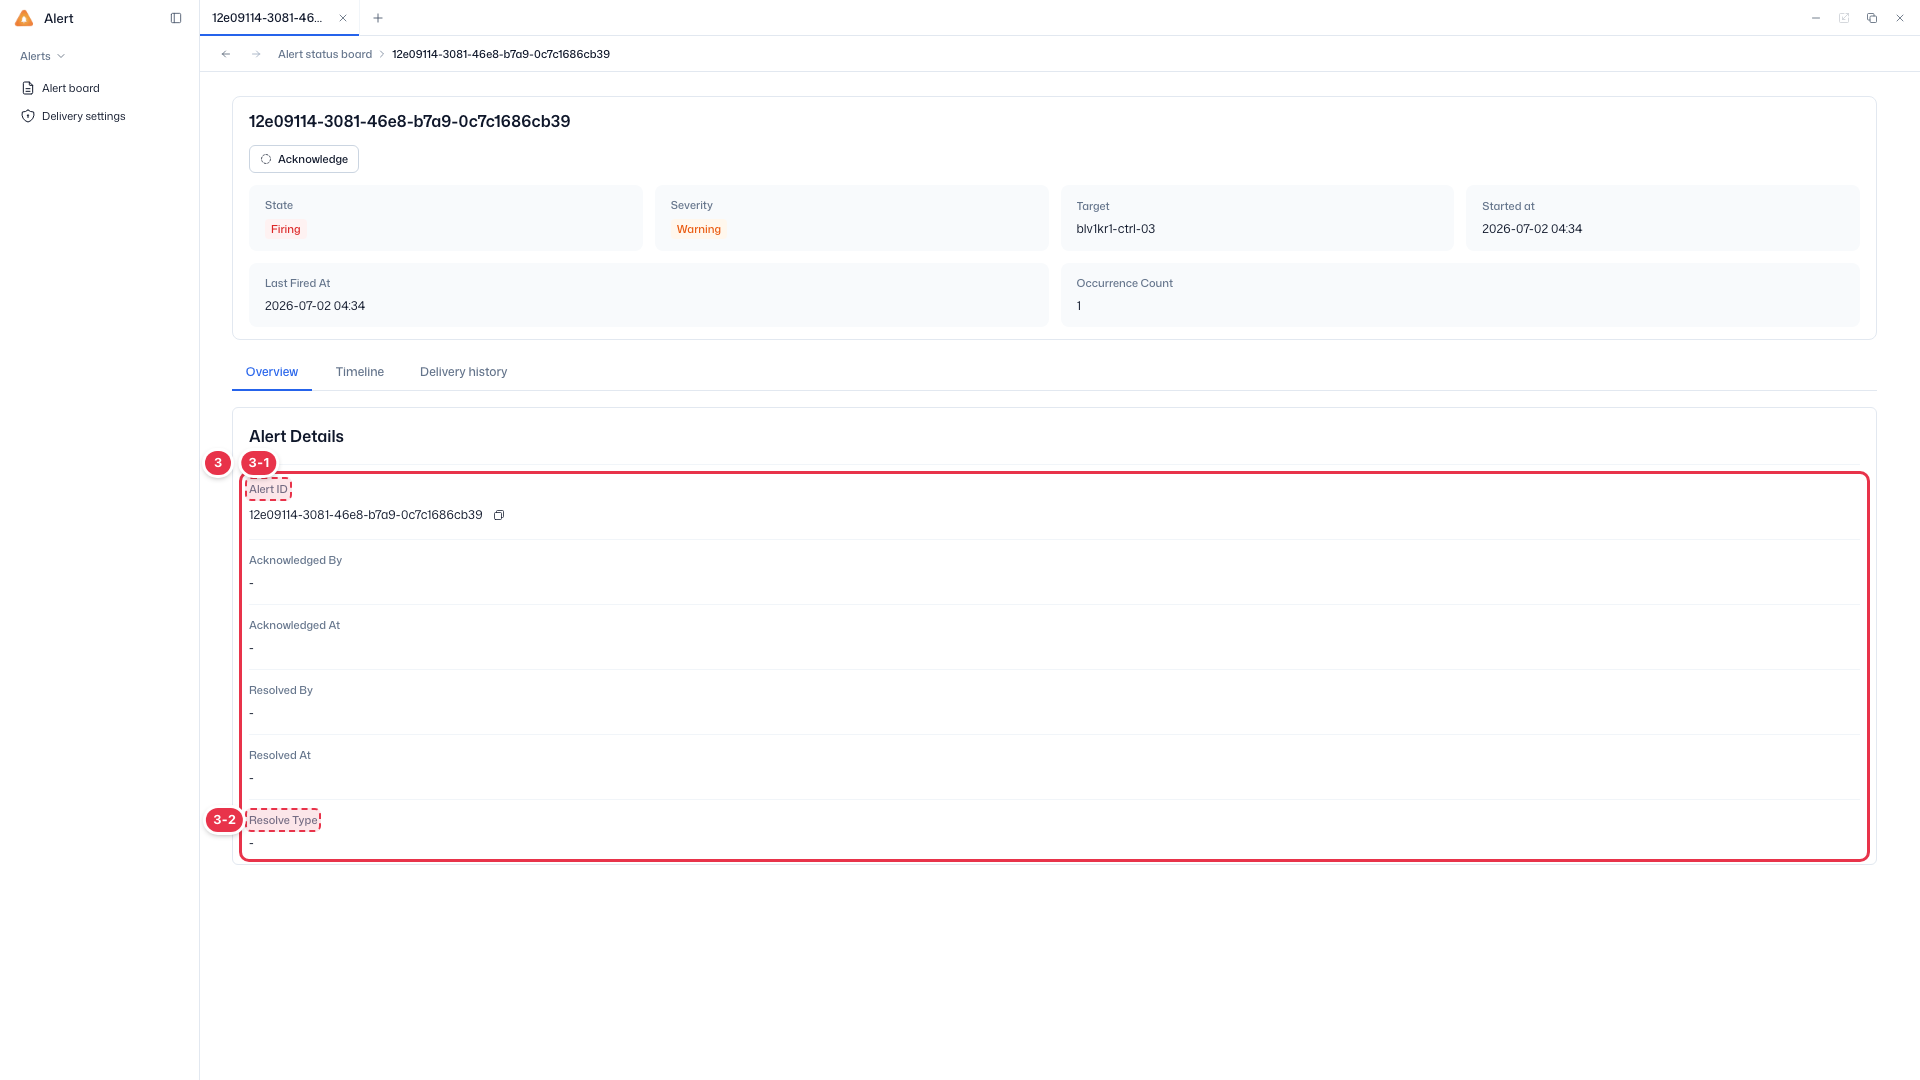Click the Alert status board breadcrumb
The width and height of the screenshot is (1920, 1080).
(325, 54)
